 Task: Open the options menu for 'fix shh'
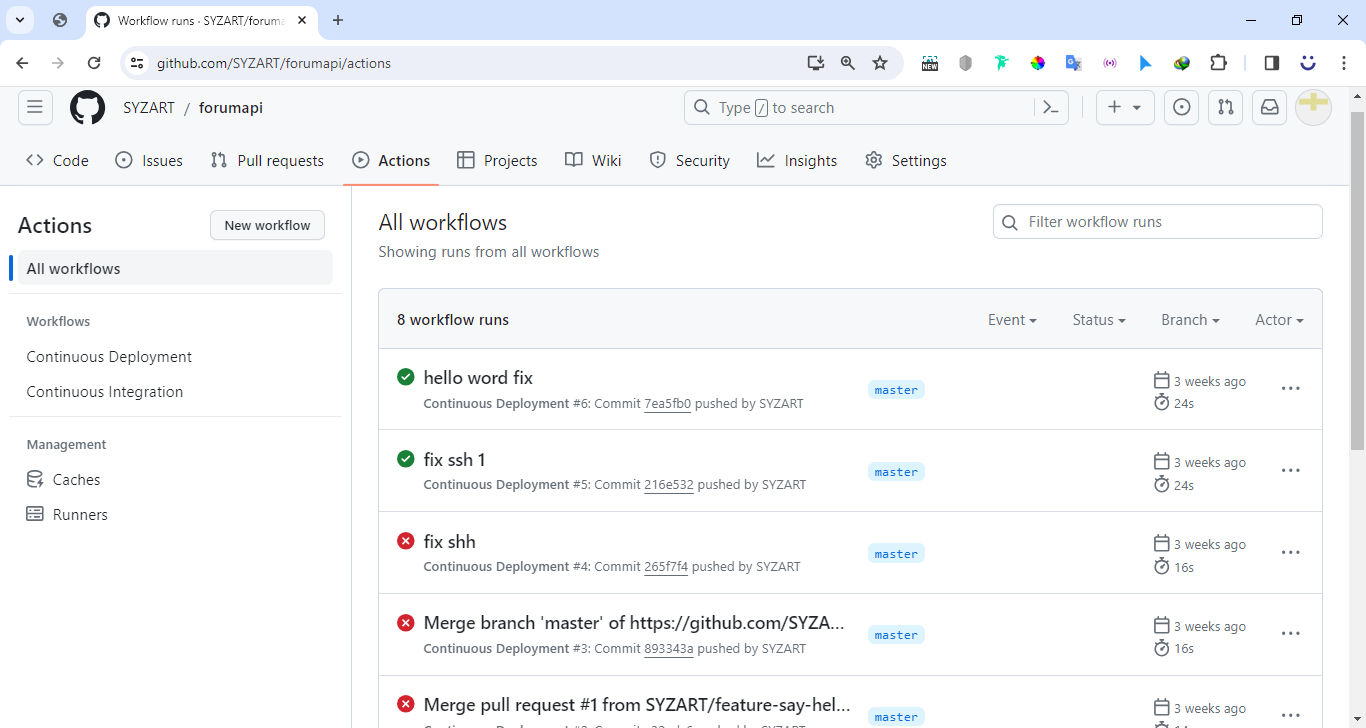click(x=1291, y=553)
